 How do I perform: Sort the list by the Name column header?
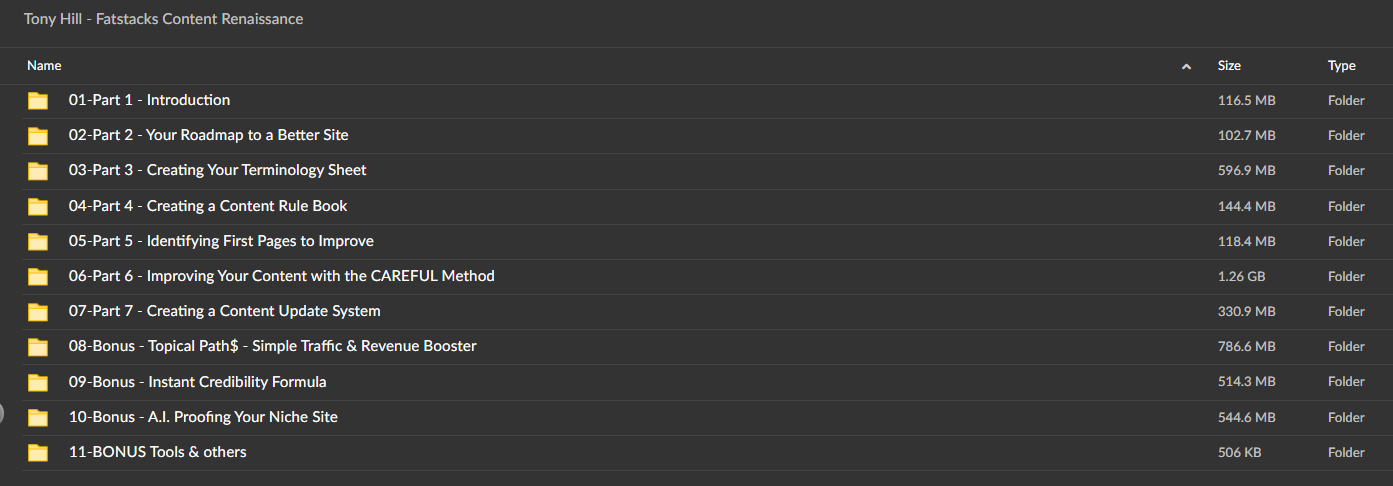pyautogui.click(x=44, y=65)
